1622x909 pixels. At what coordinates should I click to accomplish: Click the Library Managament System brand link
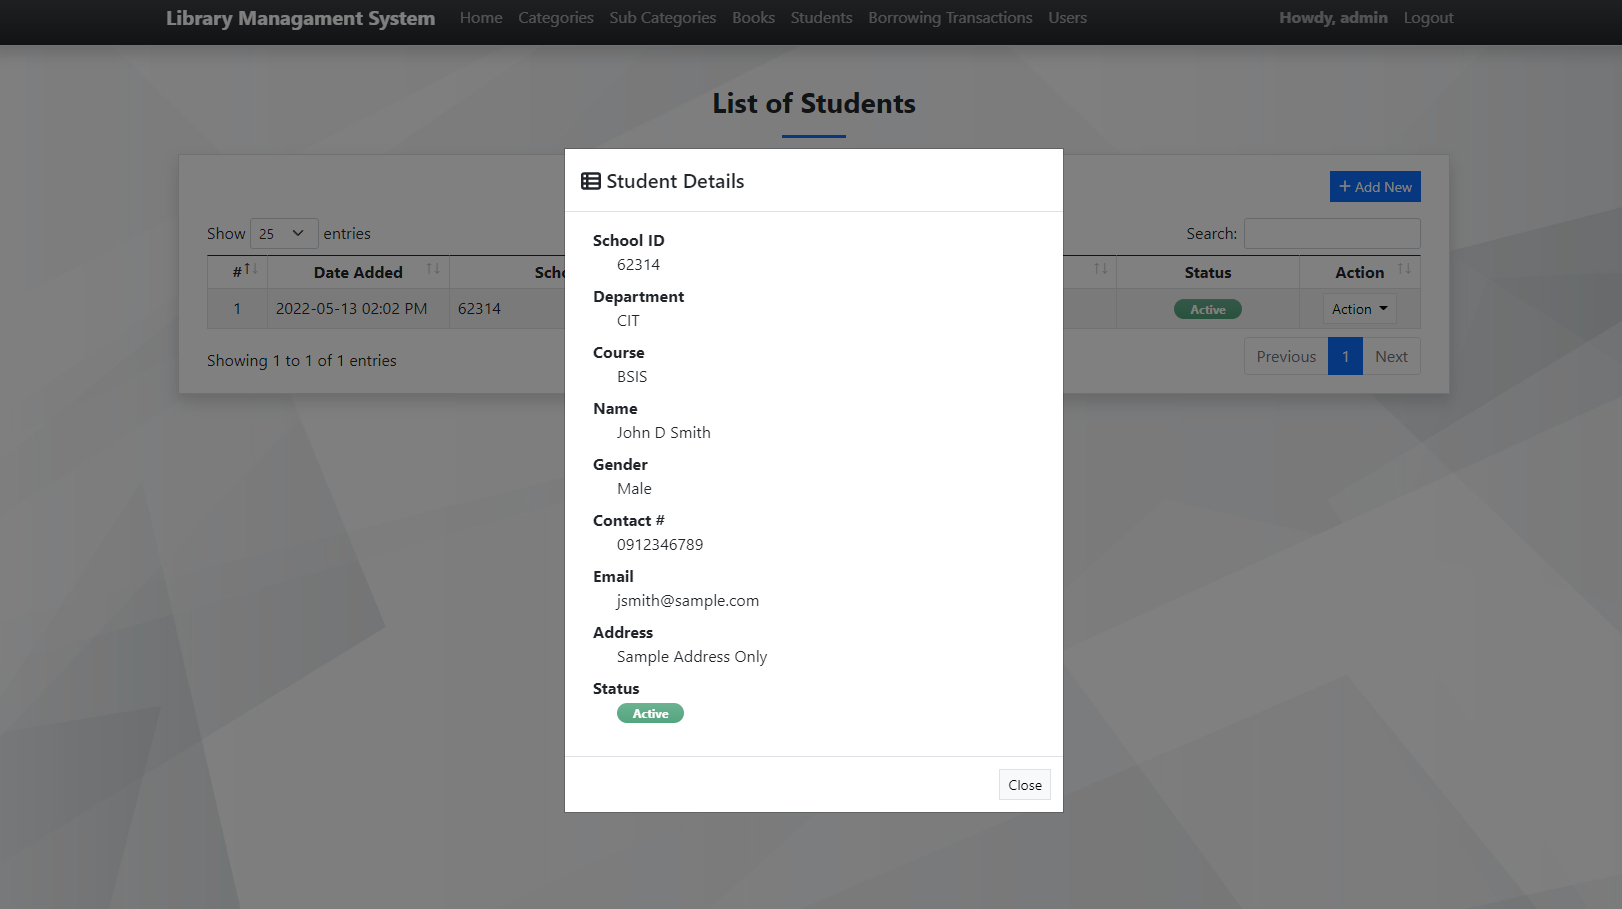300,18
